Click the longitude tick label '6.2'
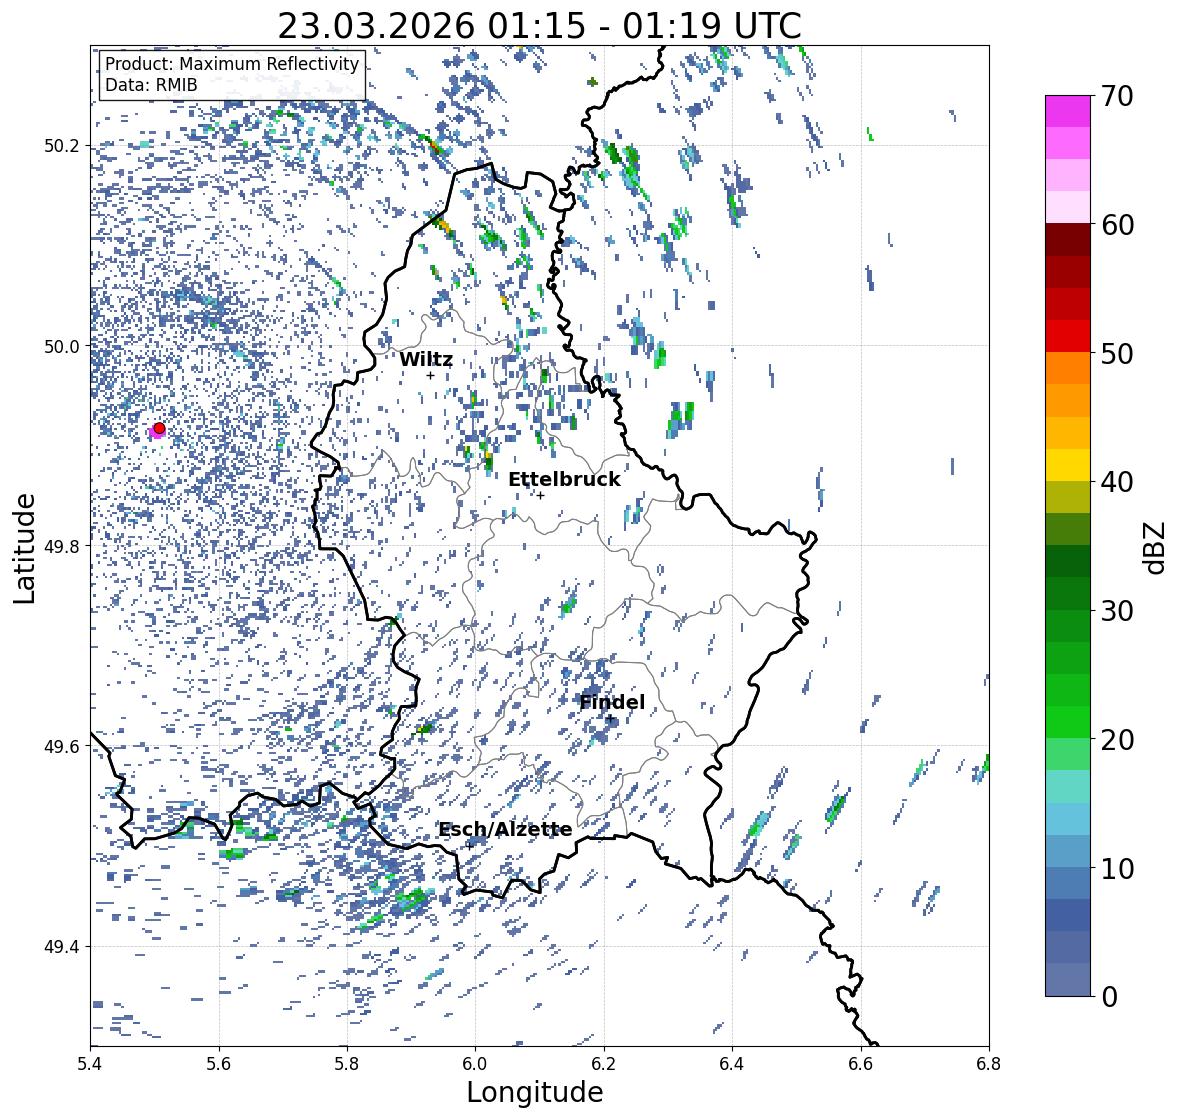This screenshot has width=1179, height=1117. 604,1063
